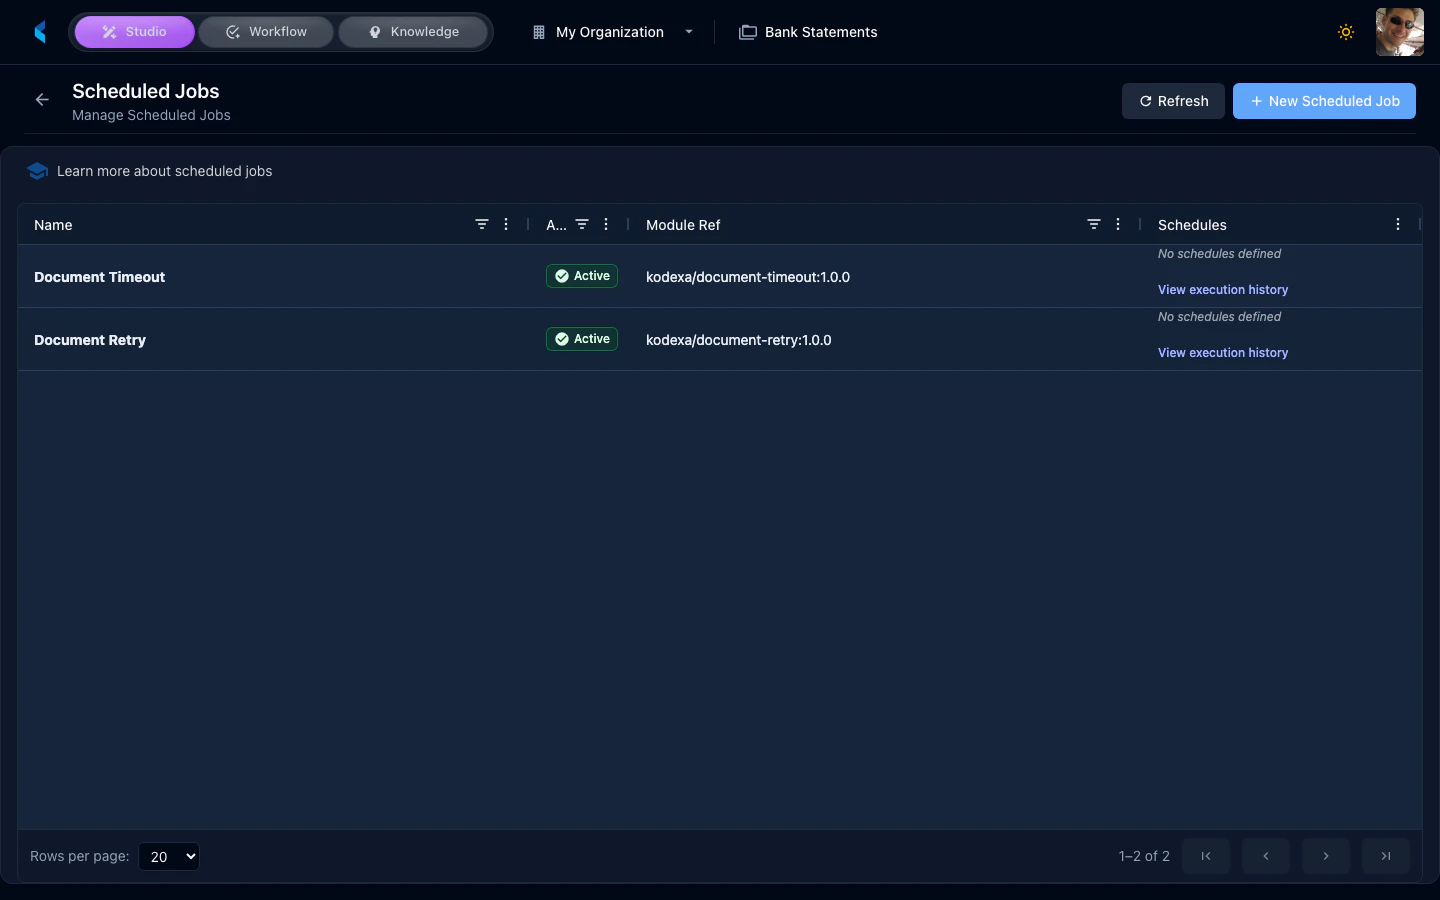Click the back arrow beside Scheduled Jobs

click(x=41, y=99)
